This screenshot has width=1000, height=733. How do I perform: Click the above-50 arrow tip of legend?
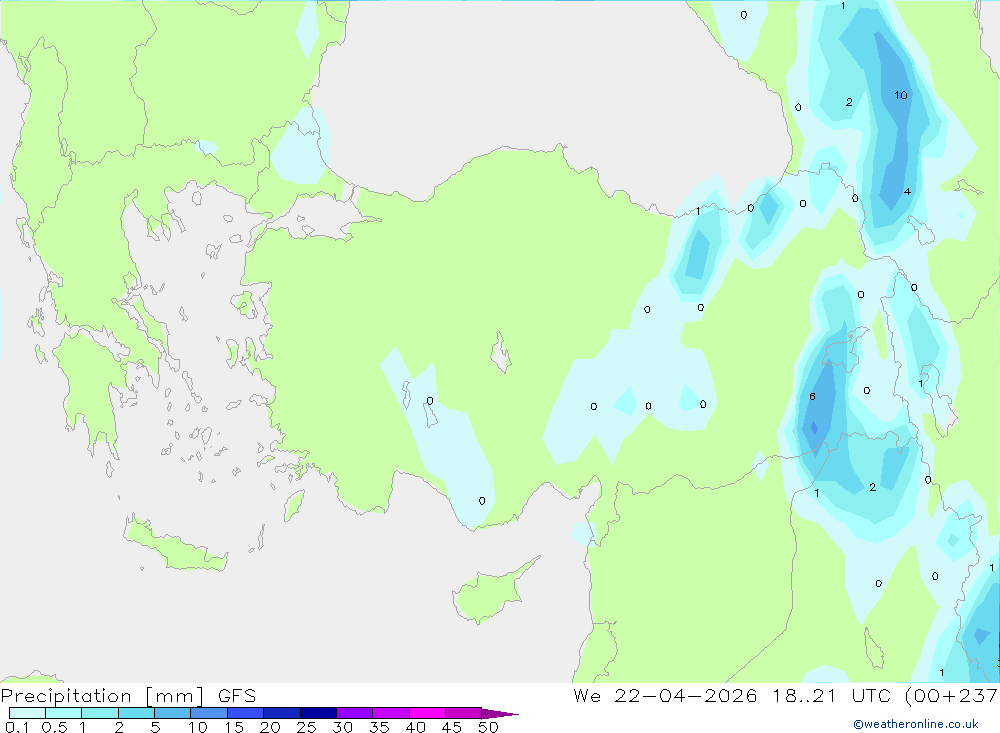[x=499, y=714]
